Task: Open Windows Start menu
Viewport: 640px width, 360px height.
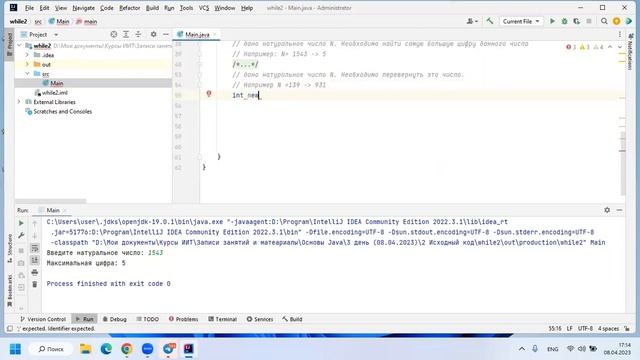Action: (15, 349)
